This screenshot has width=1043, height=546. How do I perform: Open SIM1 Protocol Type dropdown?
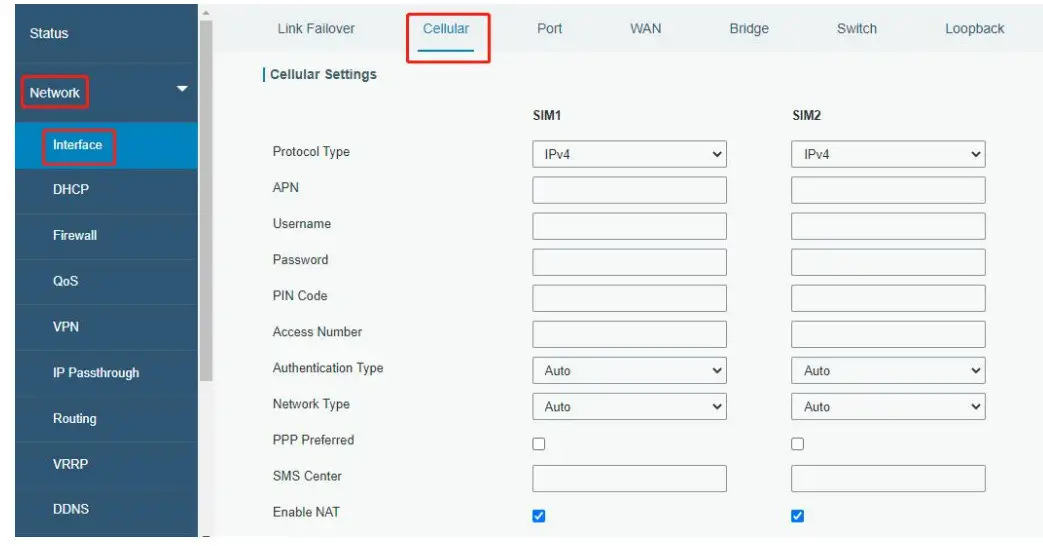pos(629,154)
